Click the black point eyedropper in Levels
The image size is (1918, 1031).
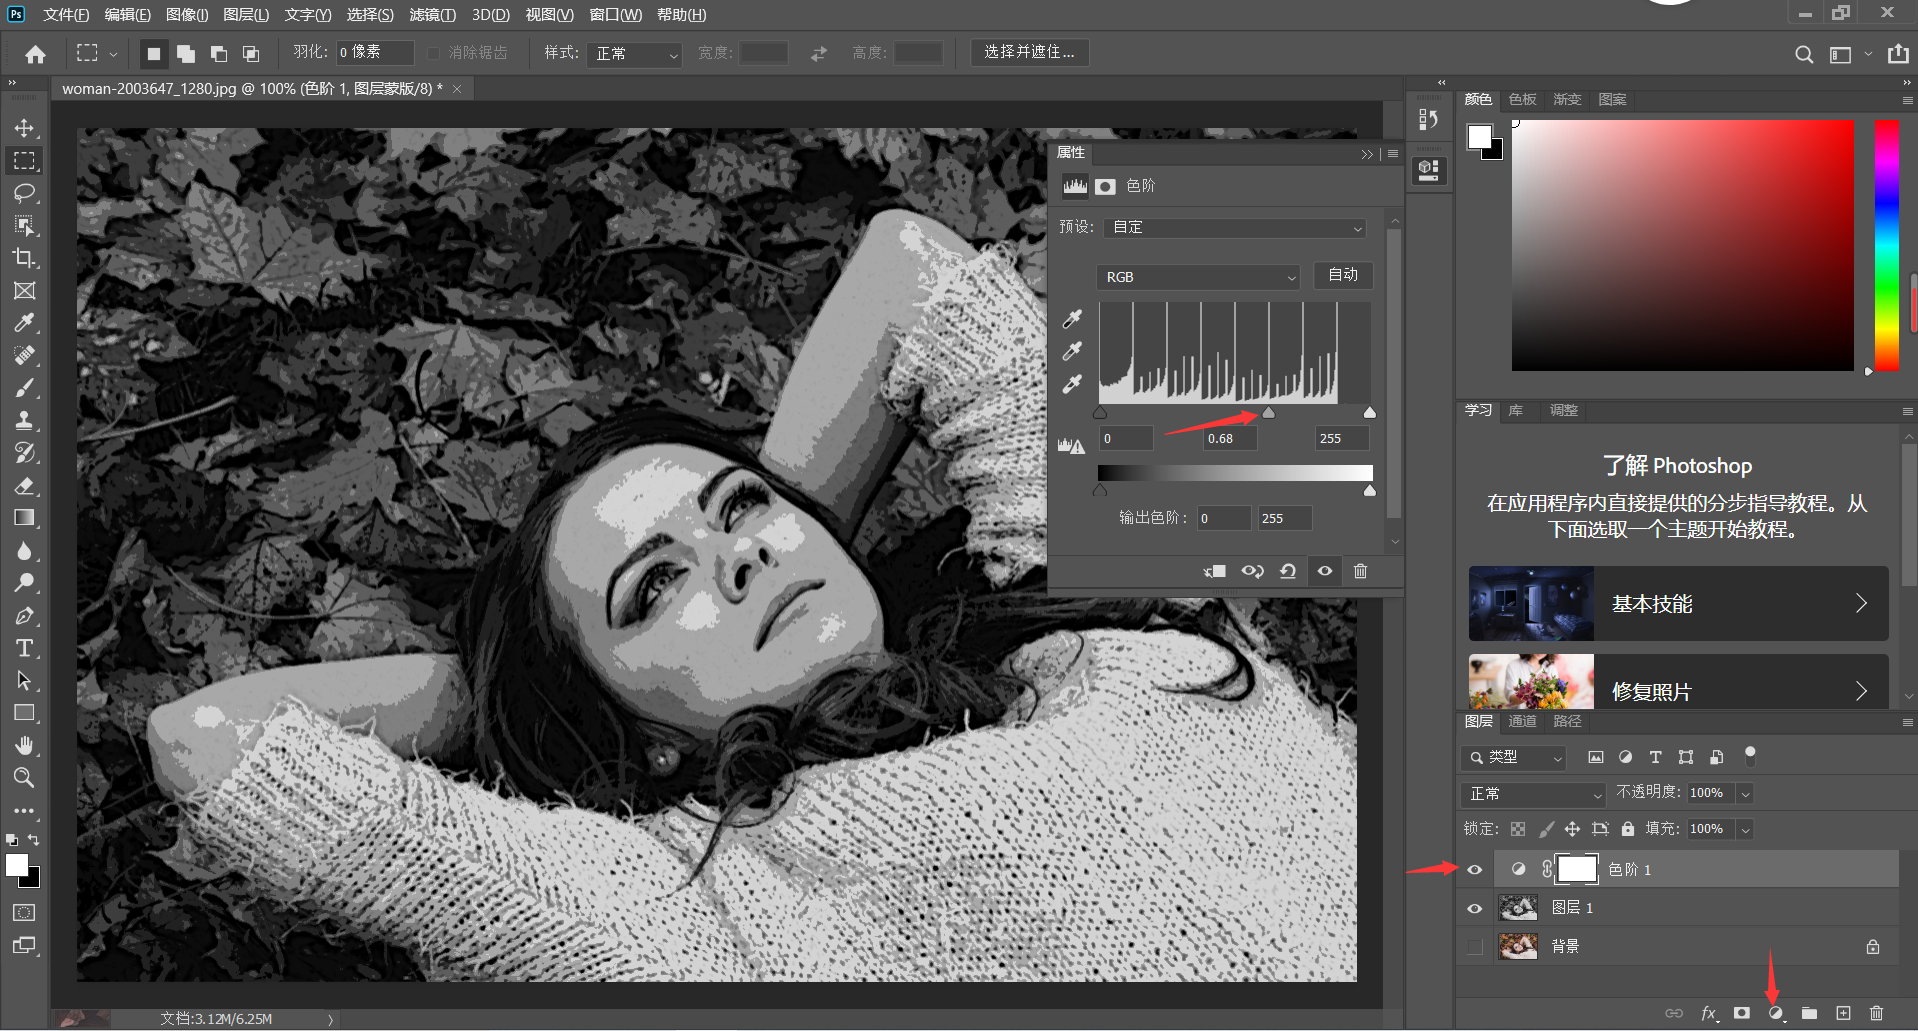tap(1072, 319)
